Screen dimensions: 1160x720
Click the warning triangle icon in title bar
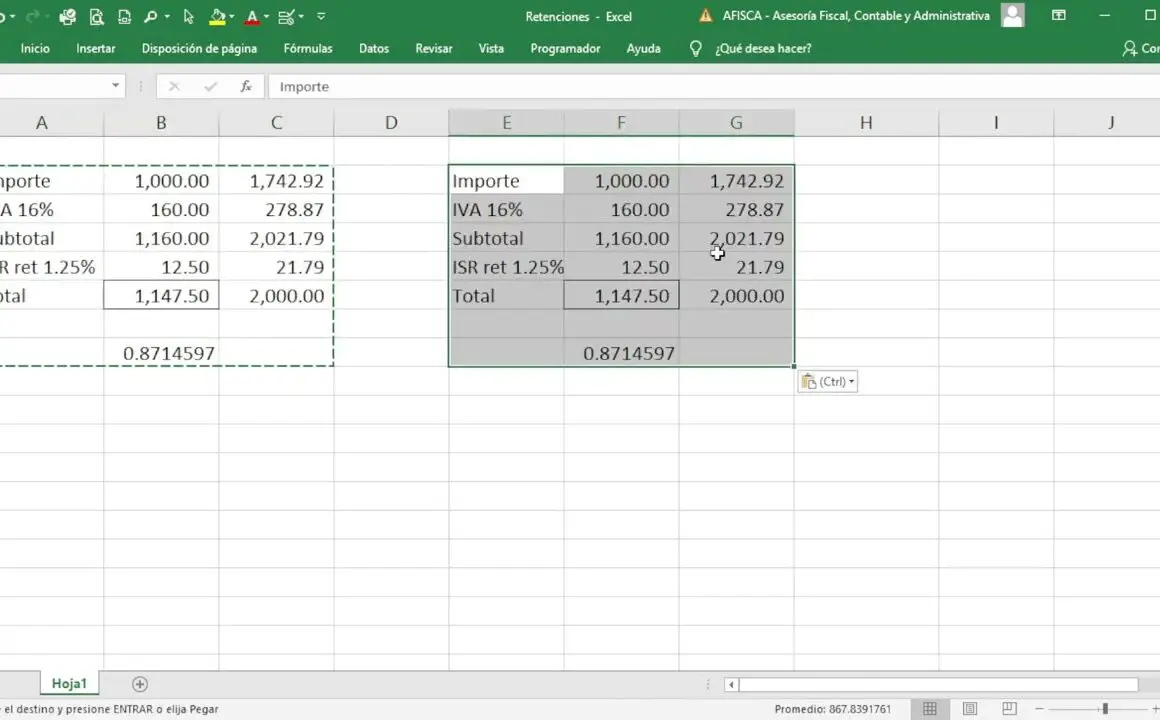pyautogui.click(x=706, y=16)
